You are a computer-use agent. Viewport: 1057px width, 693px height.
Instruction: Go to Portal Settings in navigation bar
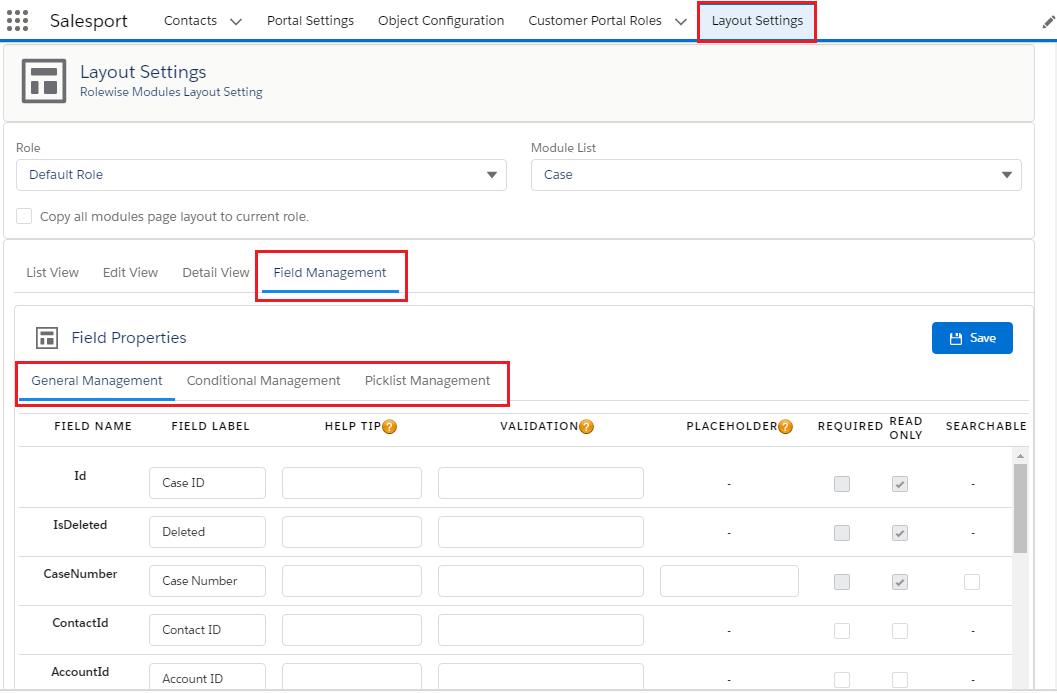click(310, 21)
